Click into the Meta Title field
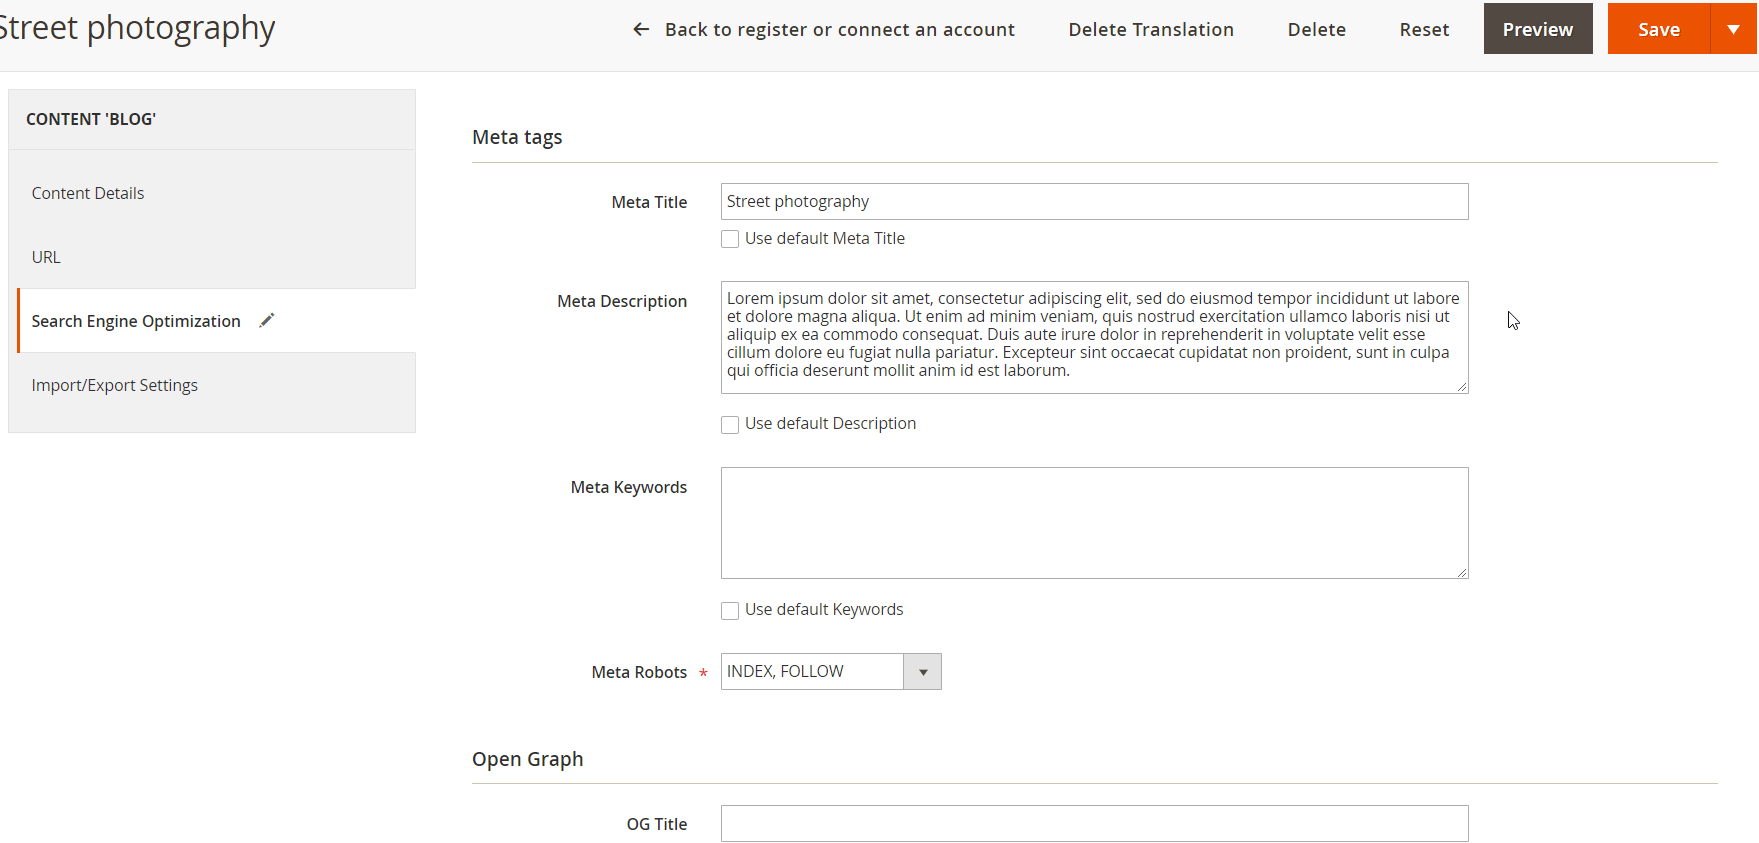The width and height of the screenshot is (1759, 843). [1094, 202]
